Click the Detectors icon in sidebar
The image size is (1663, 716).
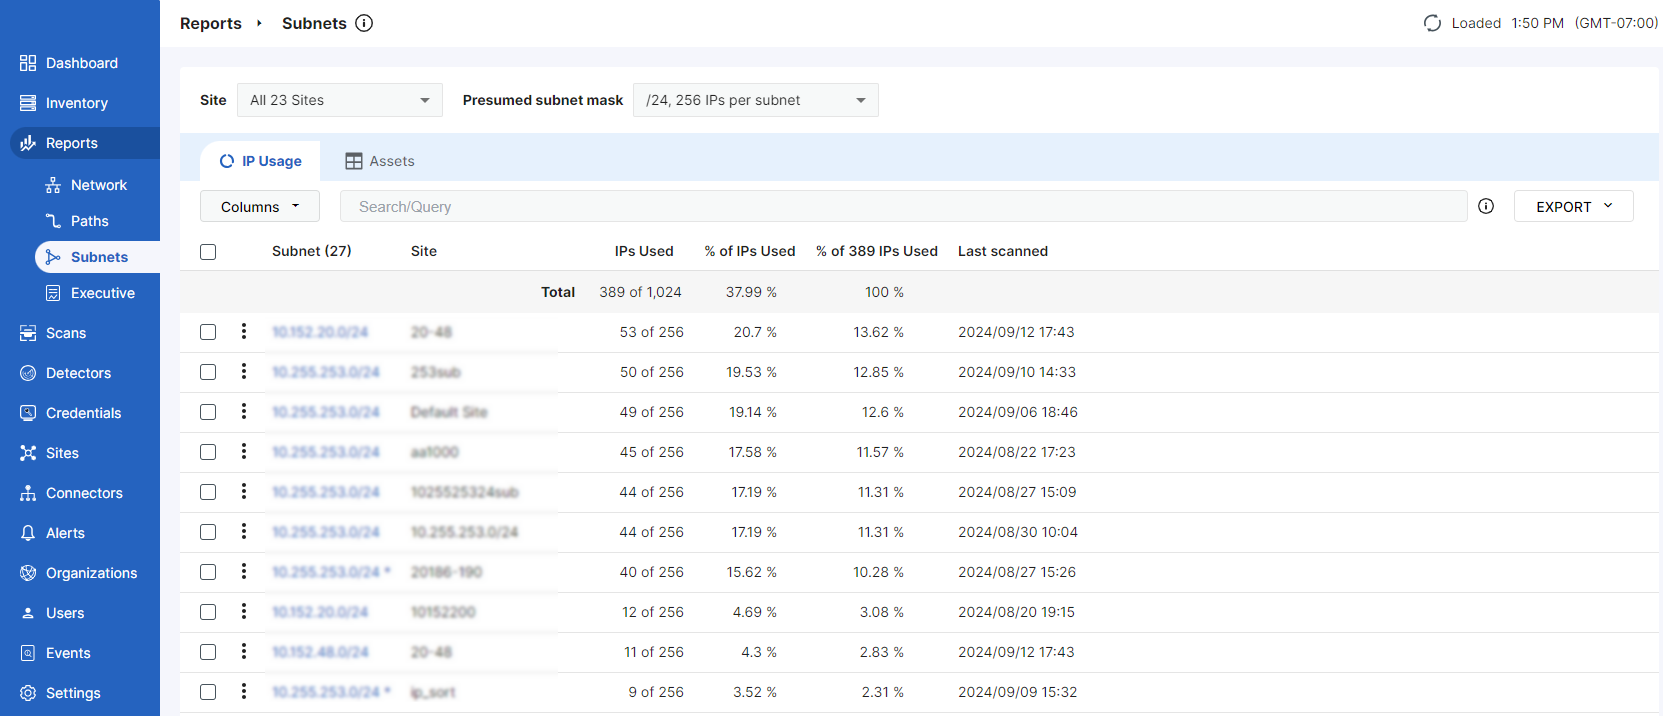coord(28,373)
